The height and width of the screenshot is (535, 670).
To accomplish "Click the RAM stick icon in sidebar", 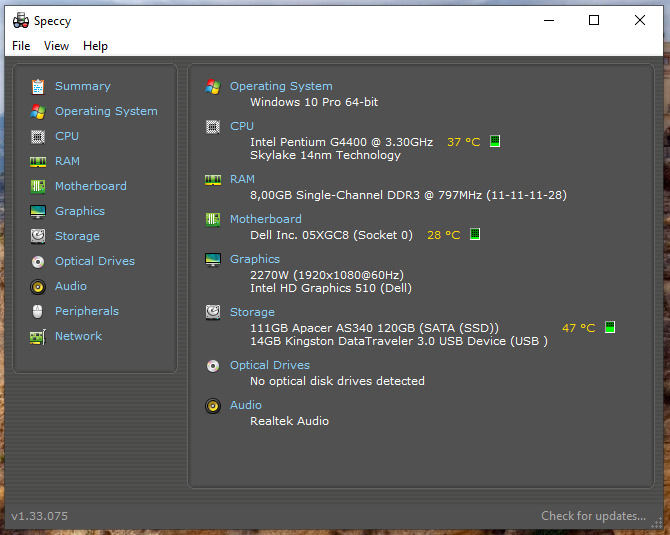I will [x=38, y=162].
